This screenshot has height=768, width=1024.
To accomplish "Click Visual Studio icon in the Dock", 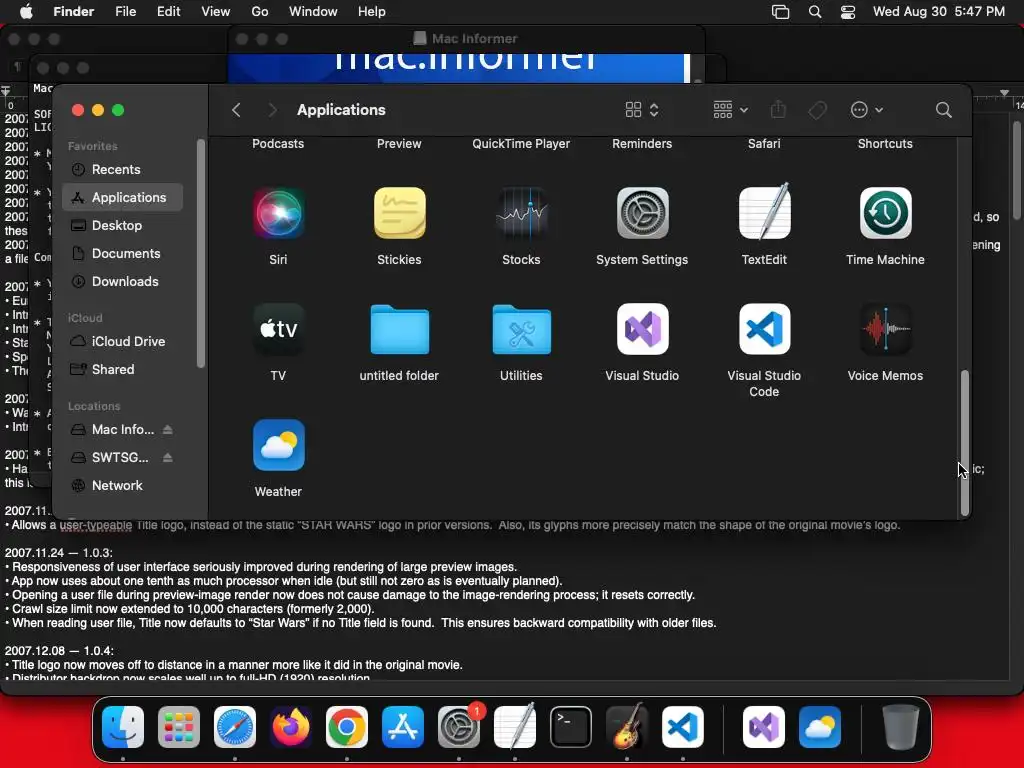I will click(x=764, y=727).
